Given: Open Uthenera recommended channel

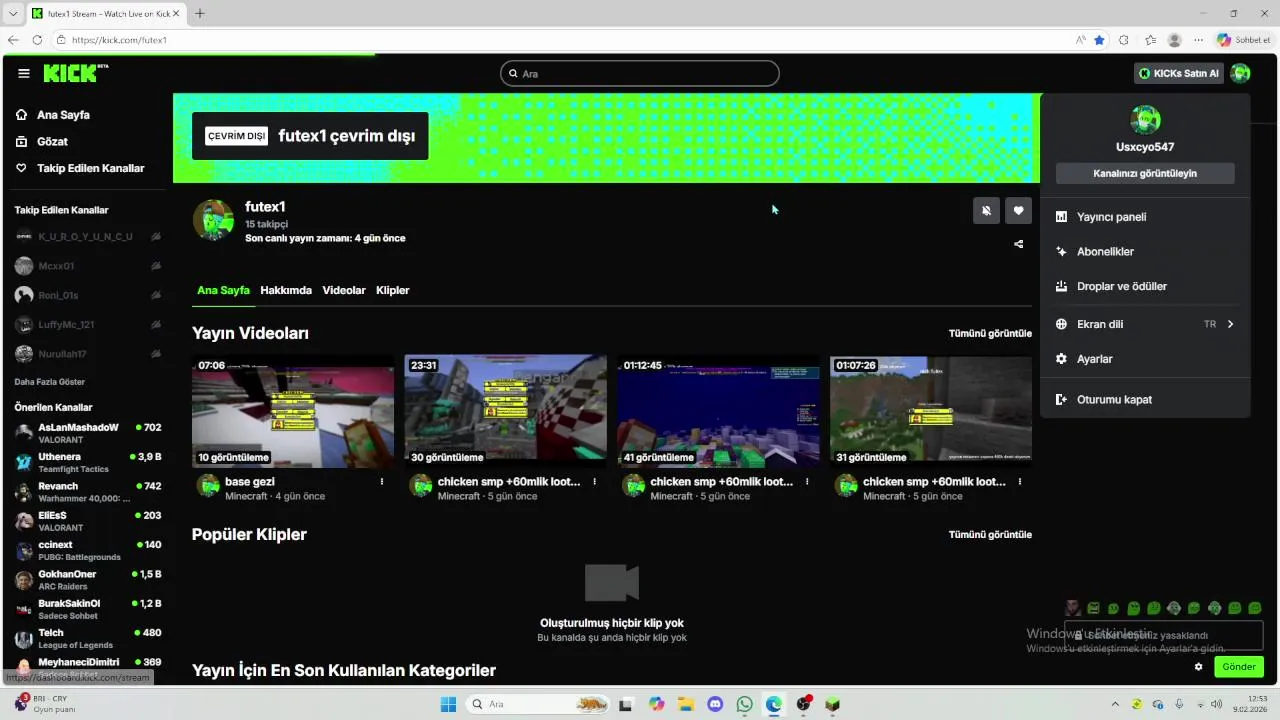Looking at the screenshot, I should [88, 462].
